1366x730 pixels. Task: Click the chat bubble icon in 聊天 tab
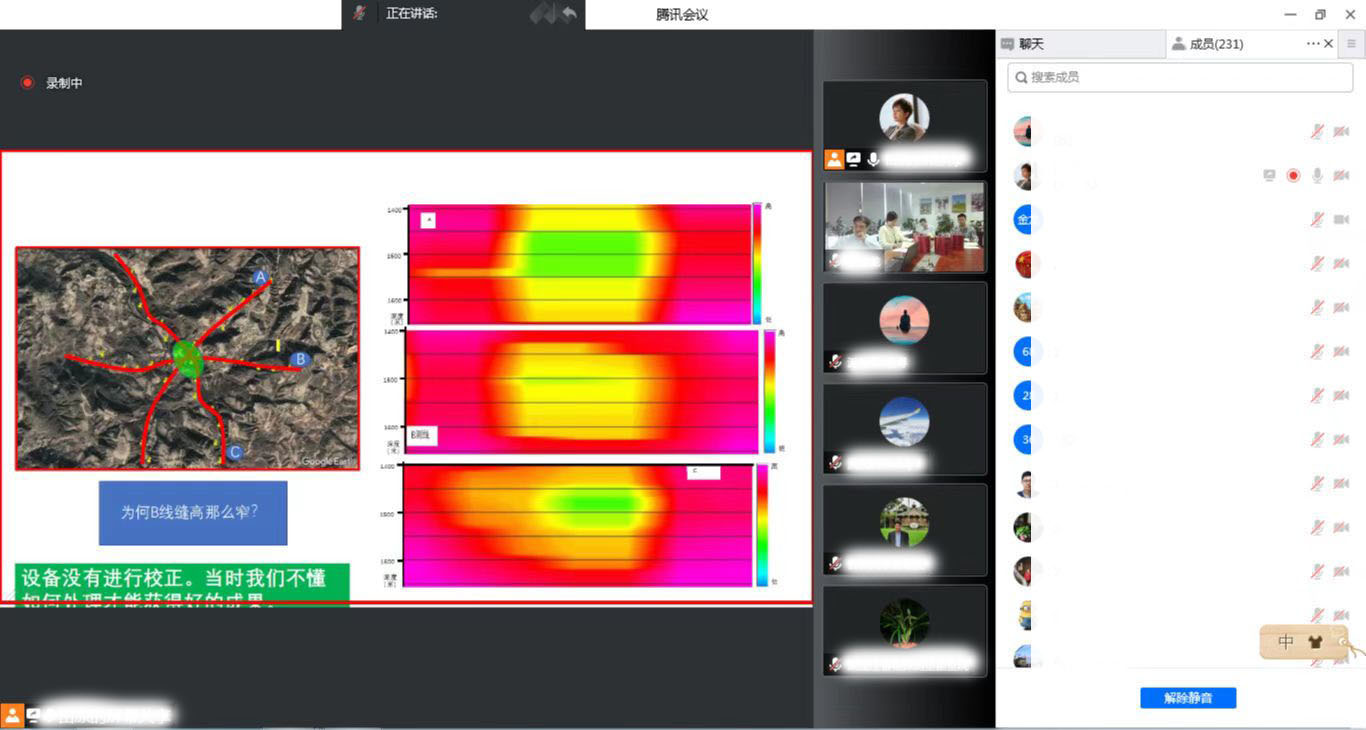(1007, 44)
